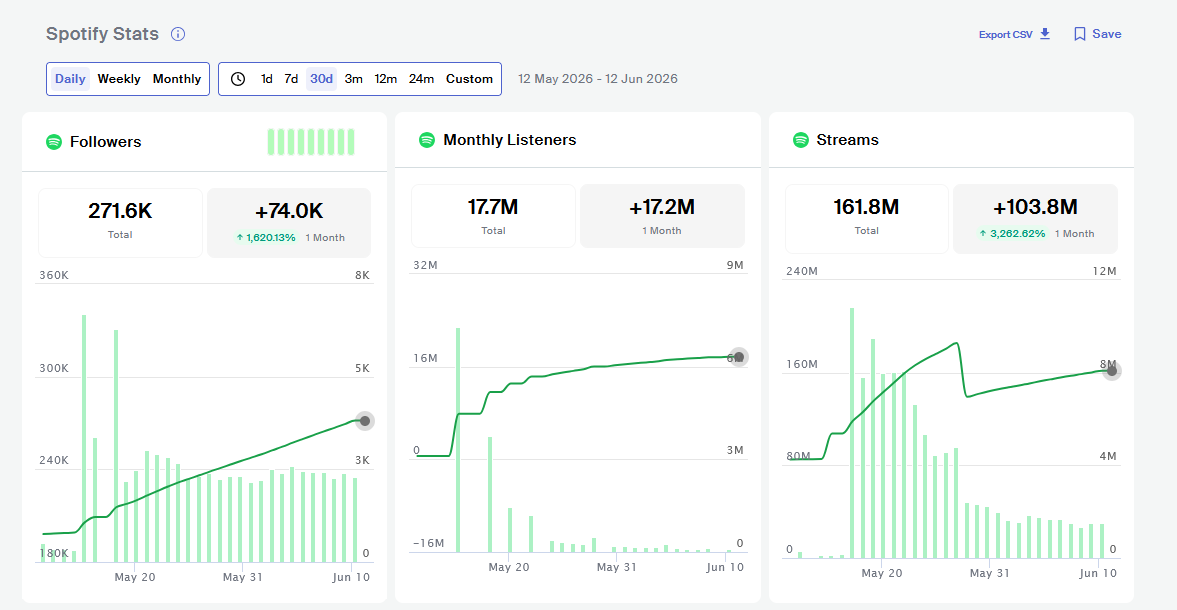This screenshot has width=1177, height=610.
Task: Click the end point marker on the Streams chart
Action: click(1112, 371)
